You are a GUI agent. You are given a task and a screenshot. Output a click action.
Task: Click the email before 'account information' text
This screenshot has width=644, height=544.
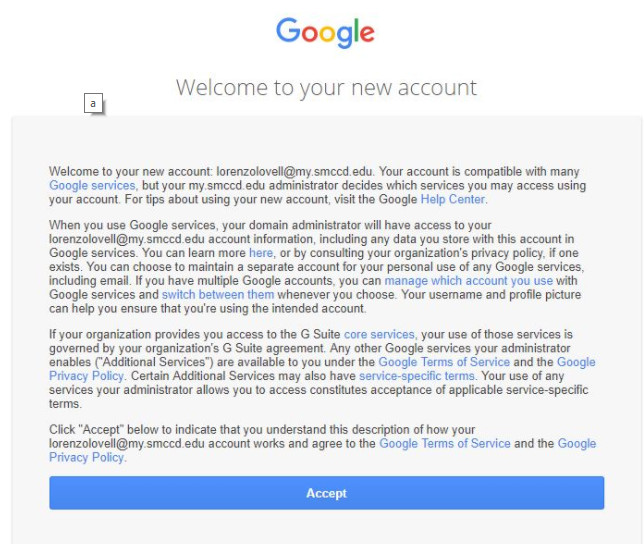[127, 239]
